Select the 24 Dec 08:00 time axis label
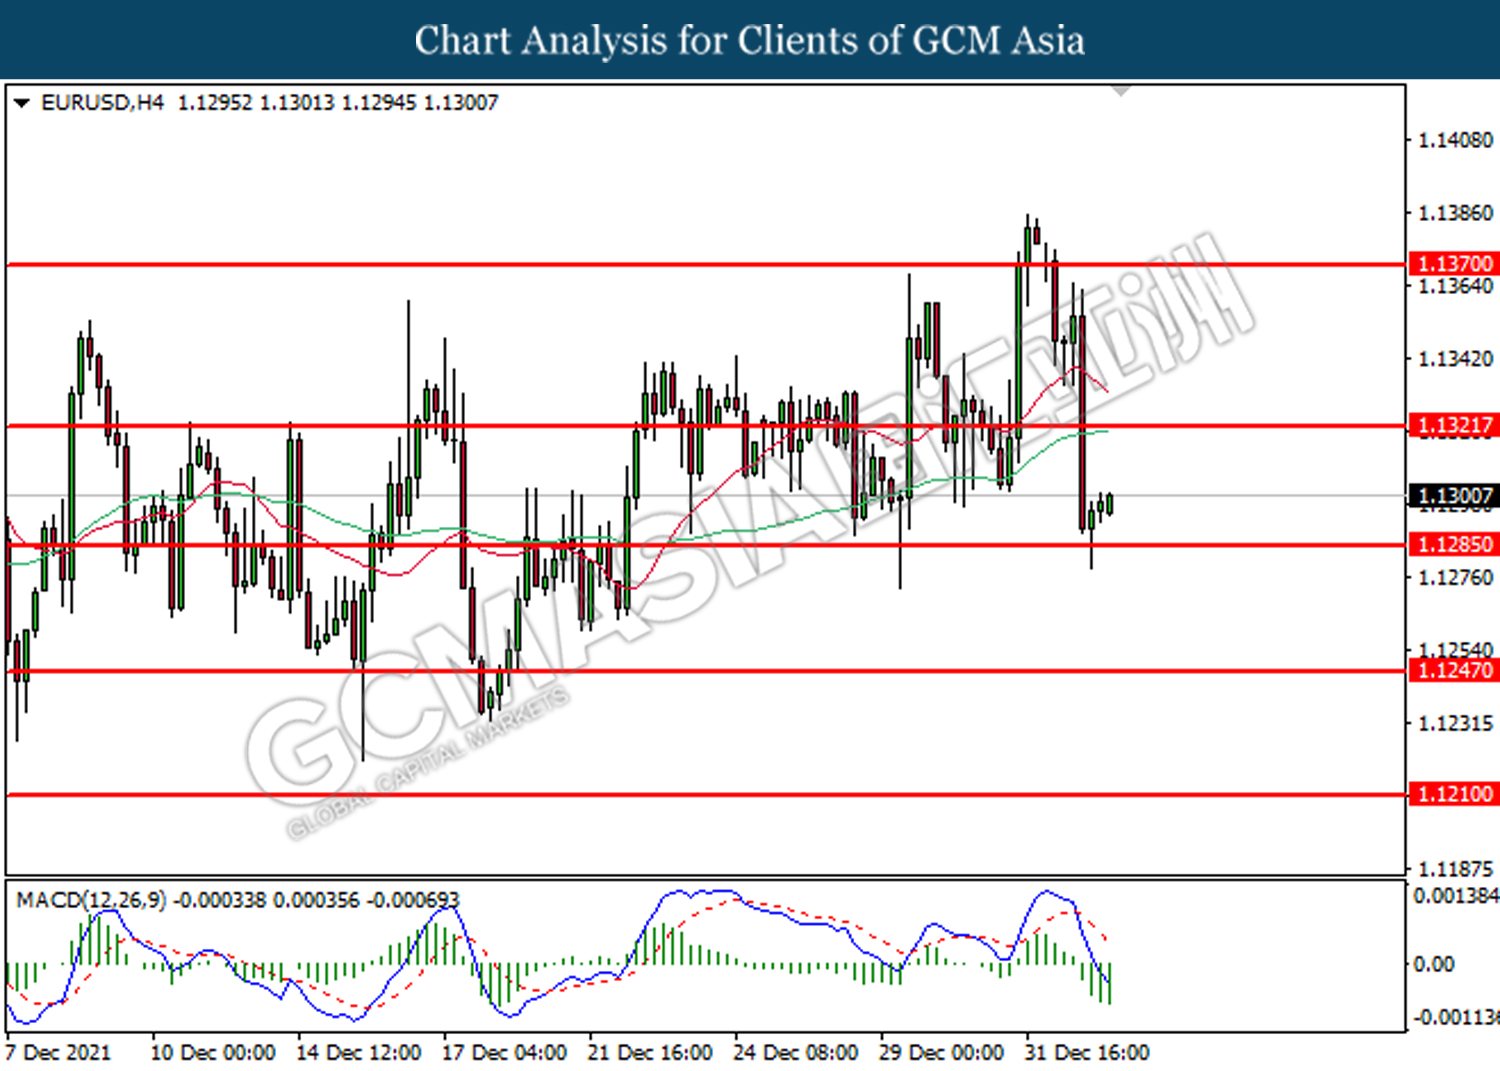The width and height of the screenshot is (1500, 1071). (796, 1053)
